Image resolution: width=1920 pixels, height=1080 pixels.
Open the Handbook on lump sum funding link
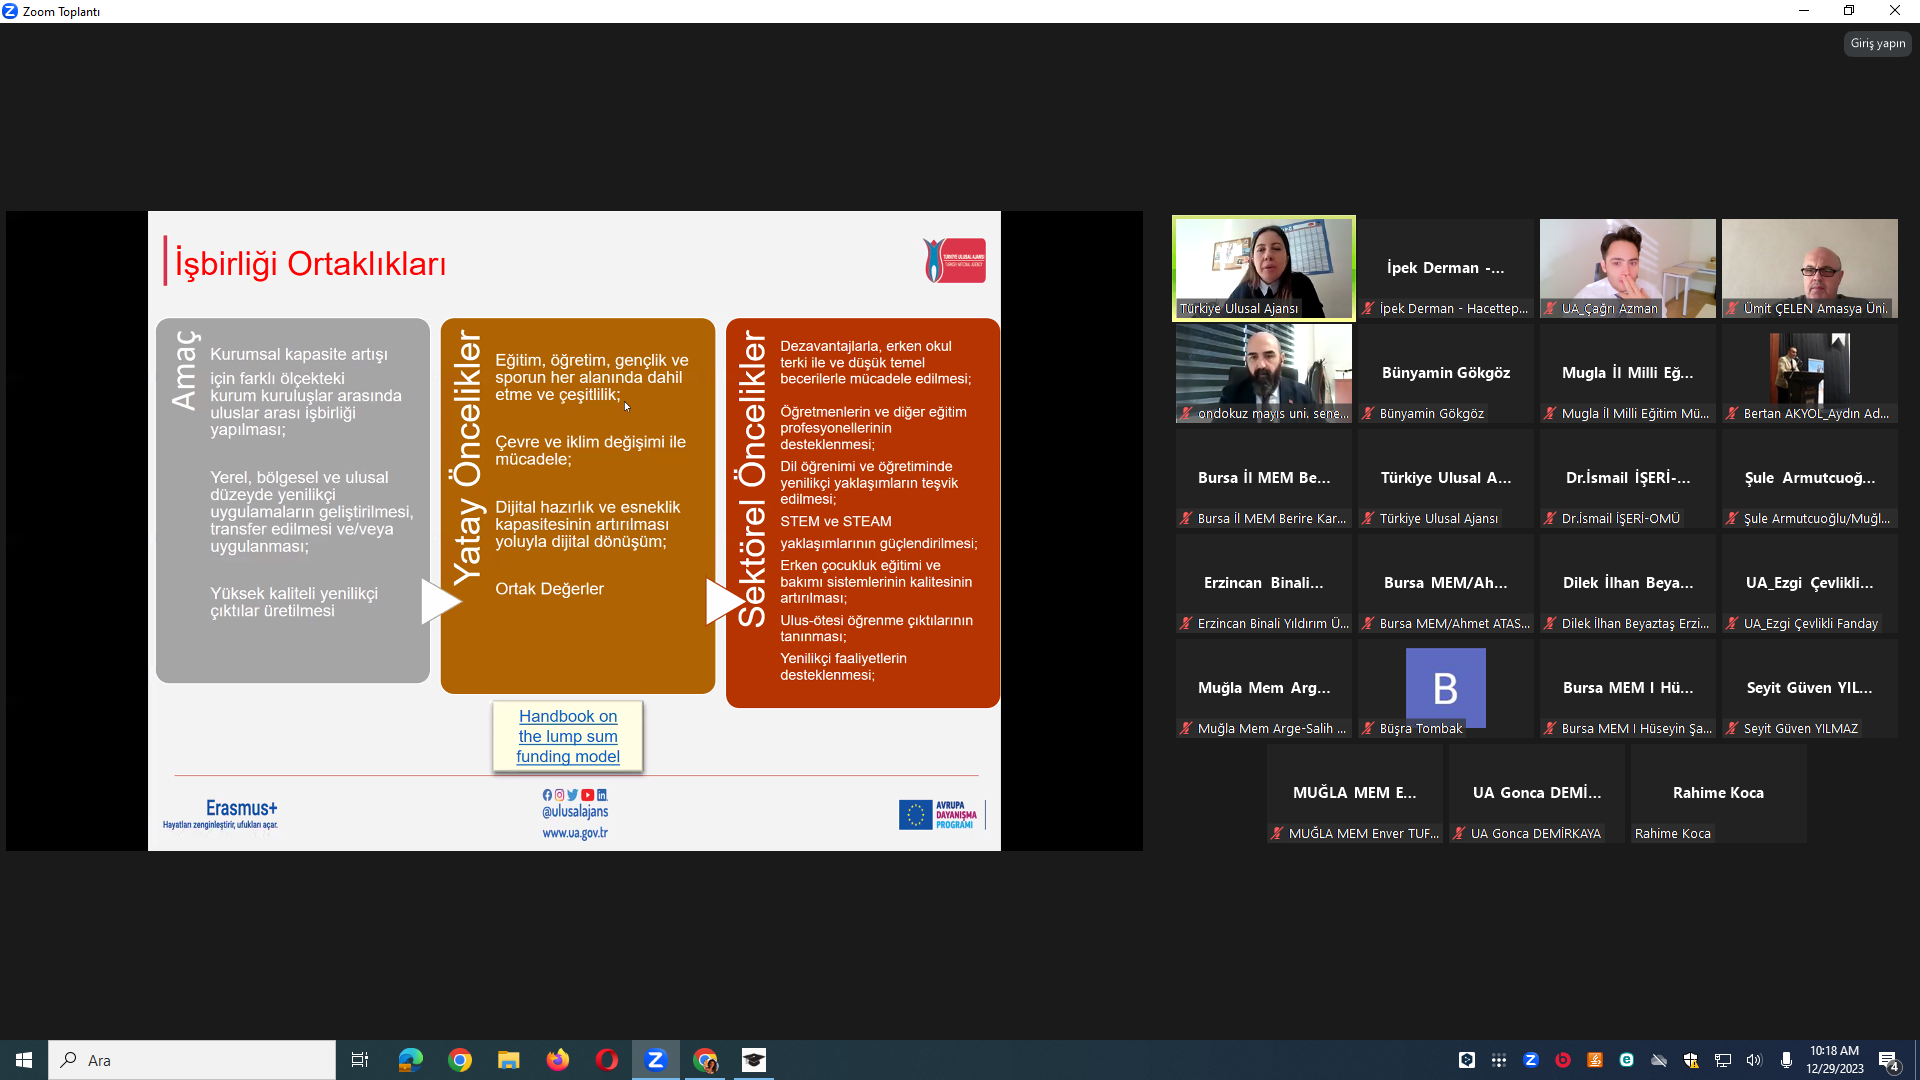pos(568,736)
